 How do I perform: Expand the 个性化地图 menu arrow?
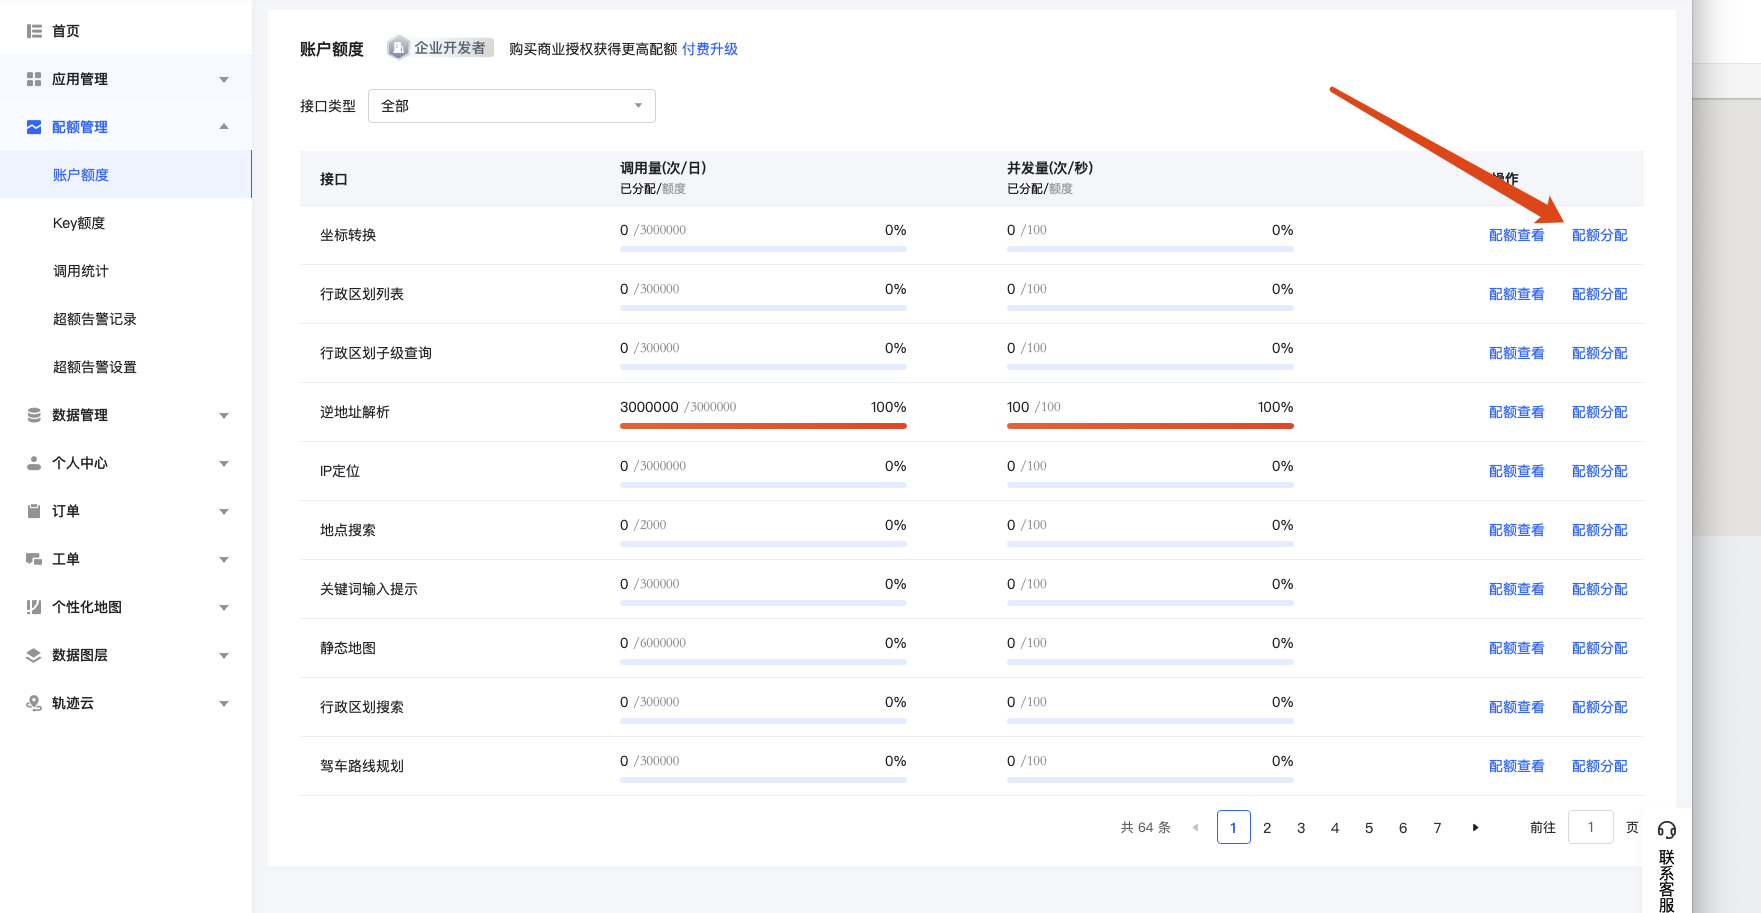[224, 607]
